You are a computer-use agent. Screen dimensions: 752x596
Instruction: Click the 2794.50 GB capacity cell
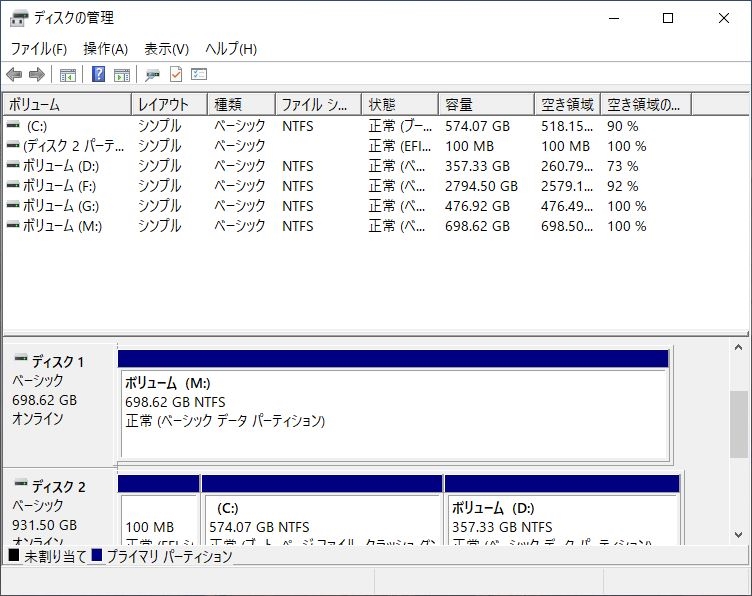[x=482, y=186]
